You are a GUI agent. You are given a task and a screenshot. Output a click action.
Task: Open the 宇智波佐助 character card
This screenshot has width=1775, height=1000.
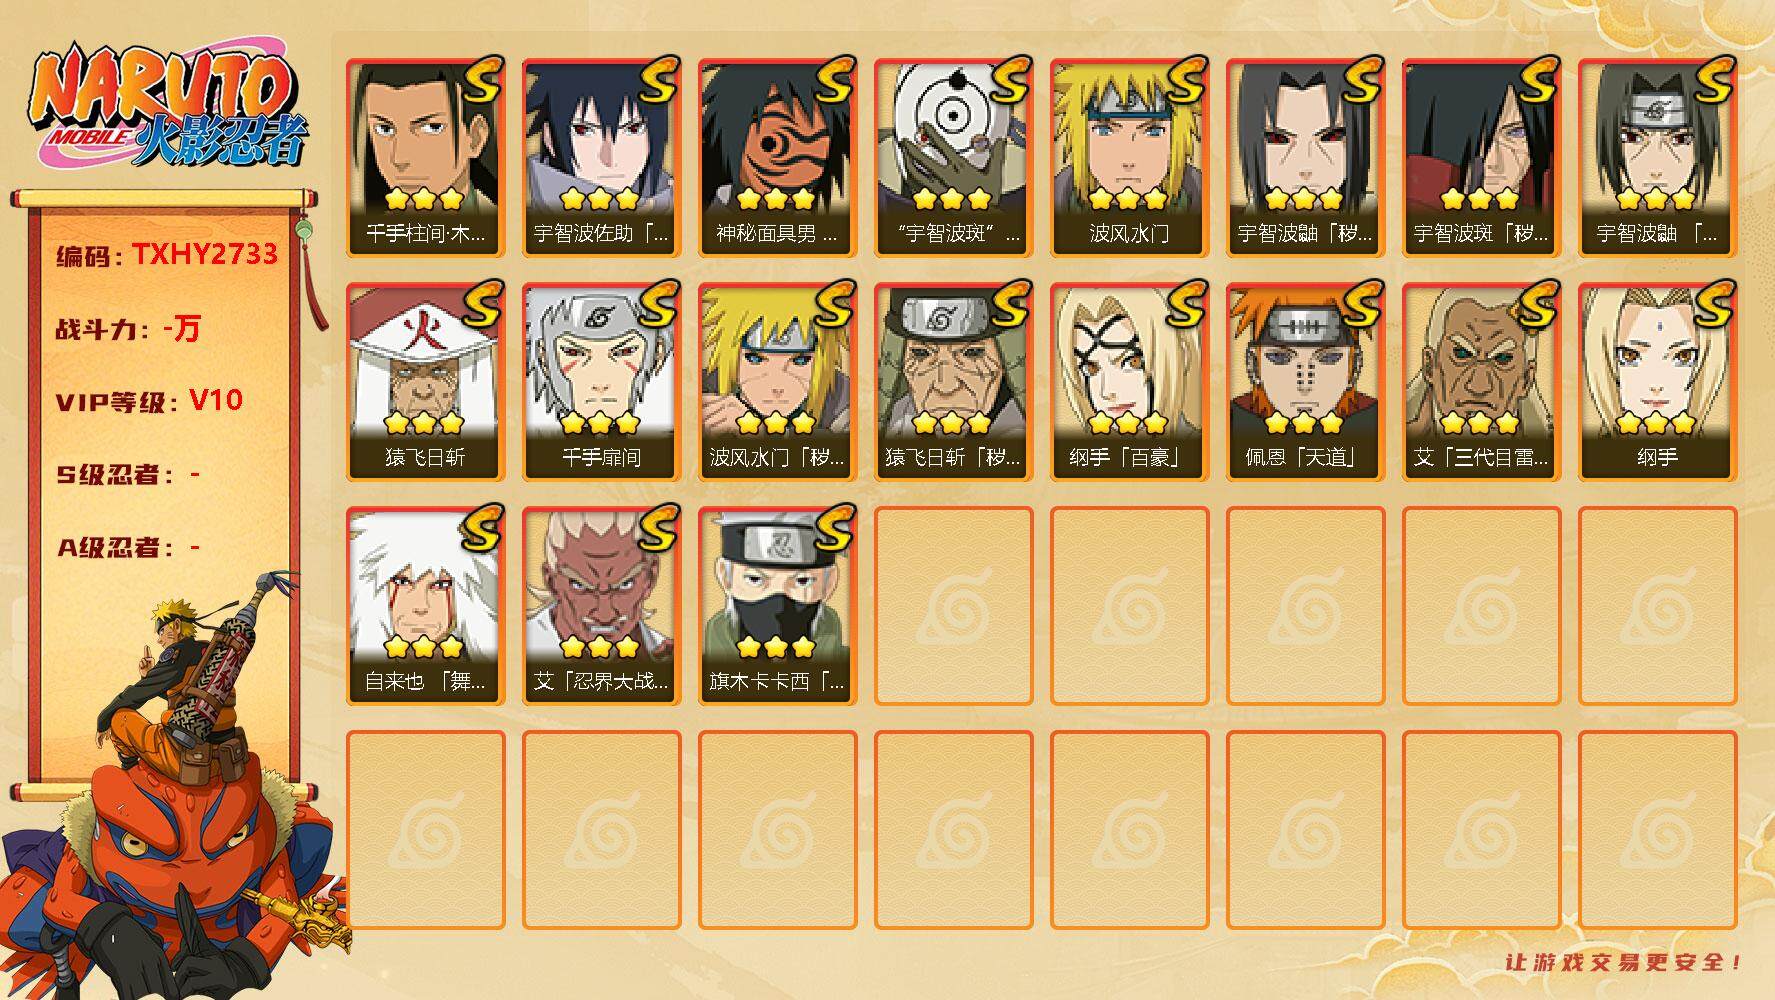601,158
